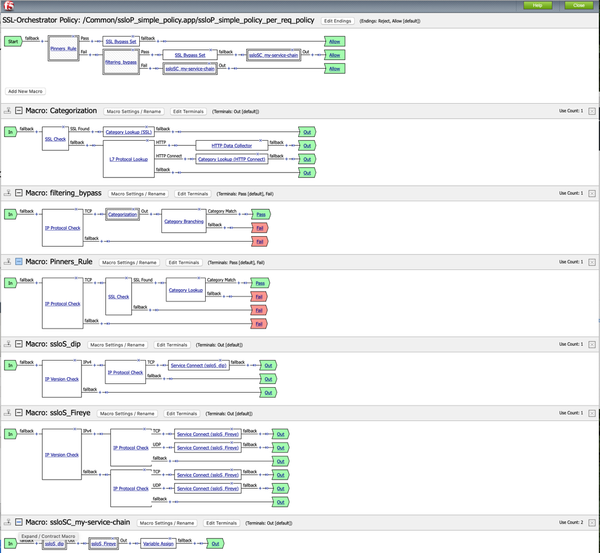Open the Help page
The image size is (600, 553).
pos(537,6)
